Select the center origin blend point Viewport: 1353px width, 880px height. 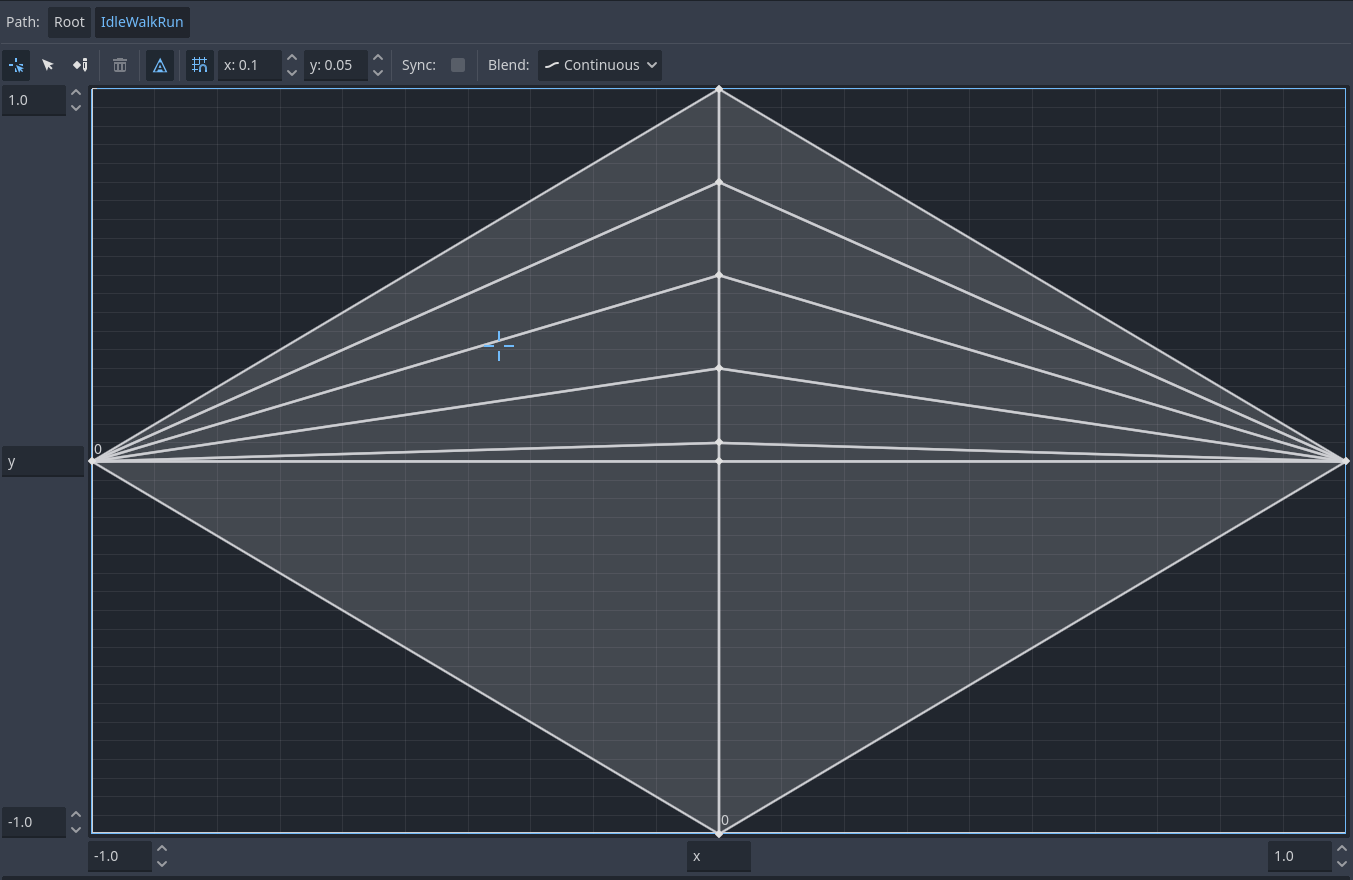[719, 461]
